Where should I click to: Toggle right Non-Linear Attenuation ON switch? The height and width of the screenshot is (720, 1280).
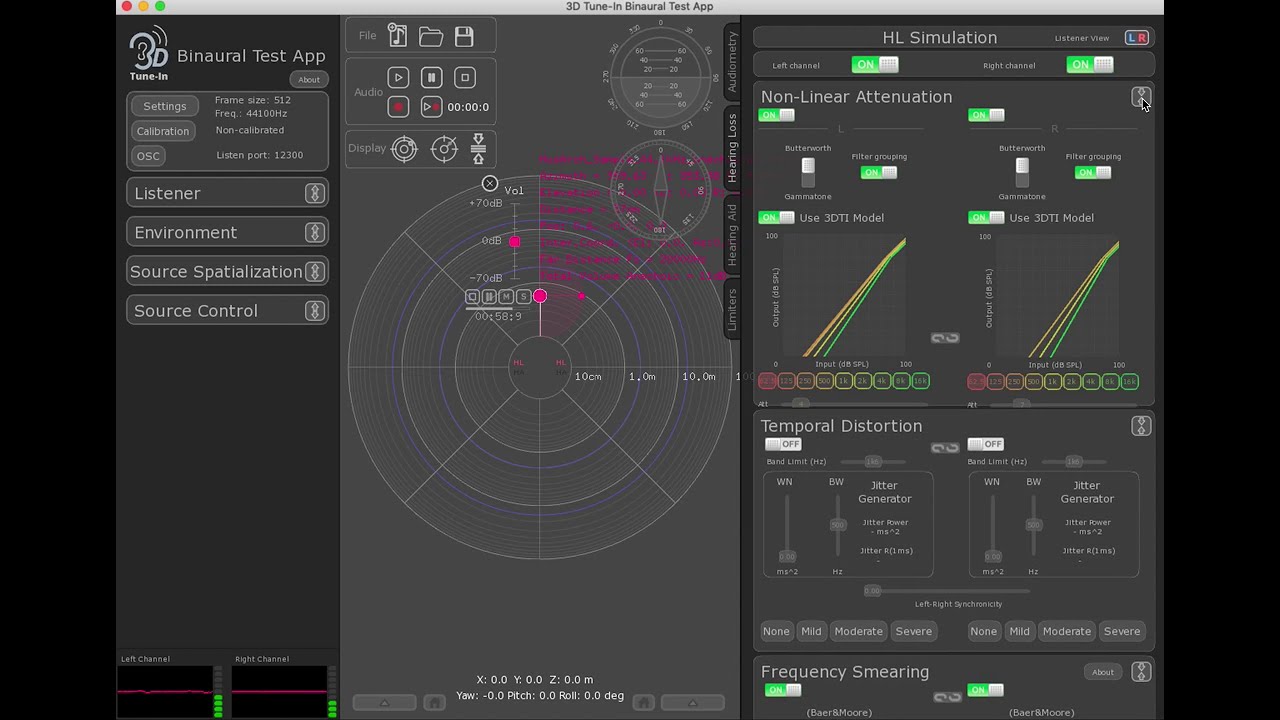987,115
